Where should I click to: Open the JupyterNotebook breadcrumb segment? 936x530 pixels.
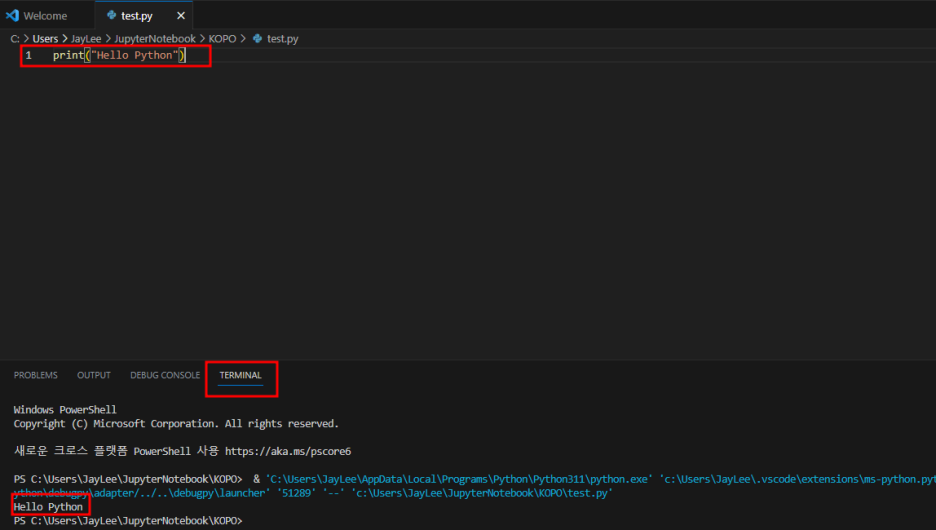155,39
